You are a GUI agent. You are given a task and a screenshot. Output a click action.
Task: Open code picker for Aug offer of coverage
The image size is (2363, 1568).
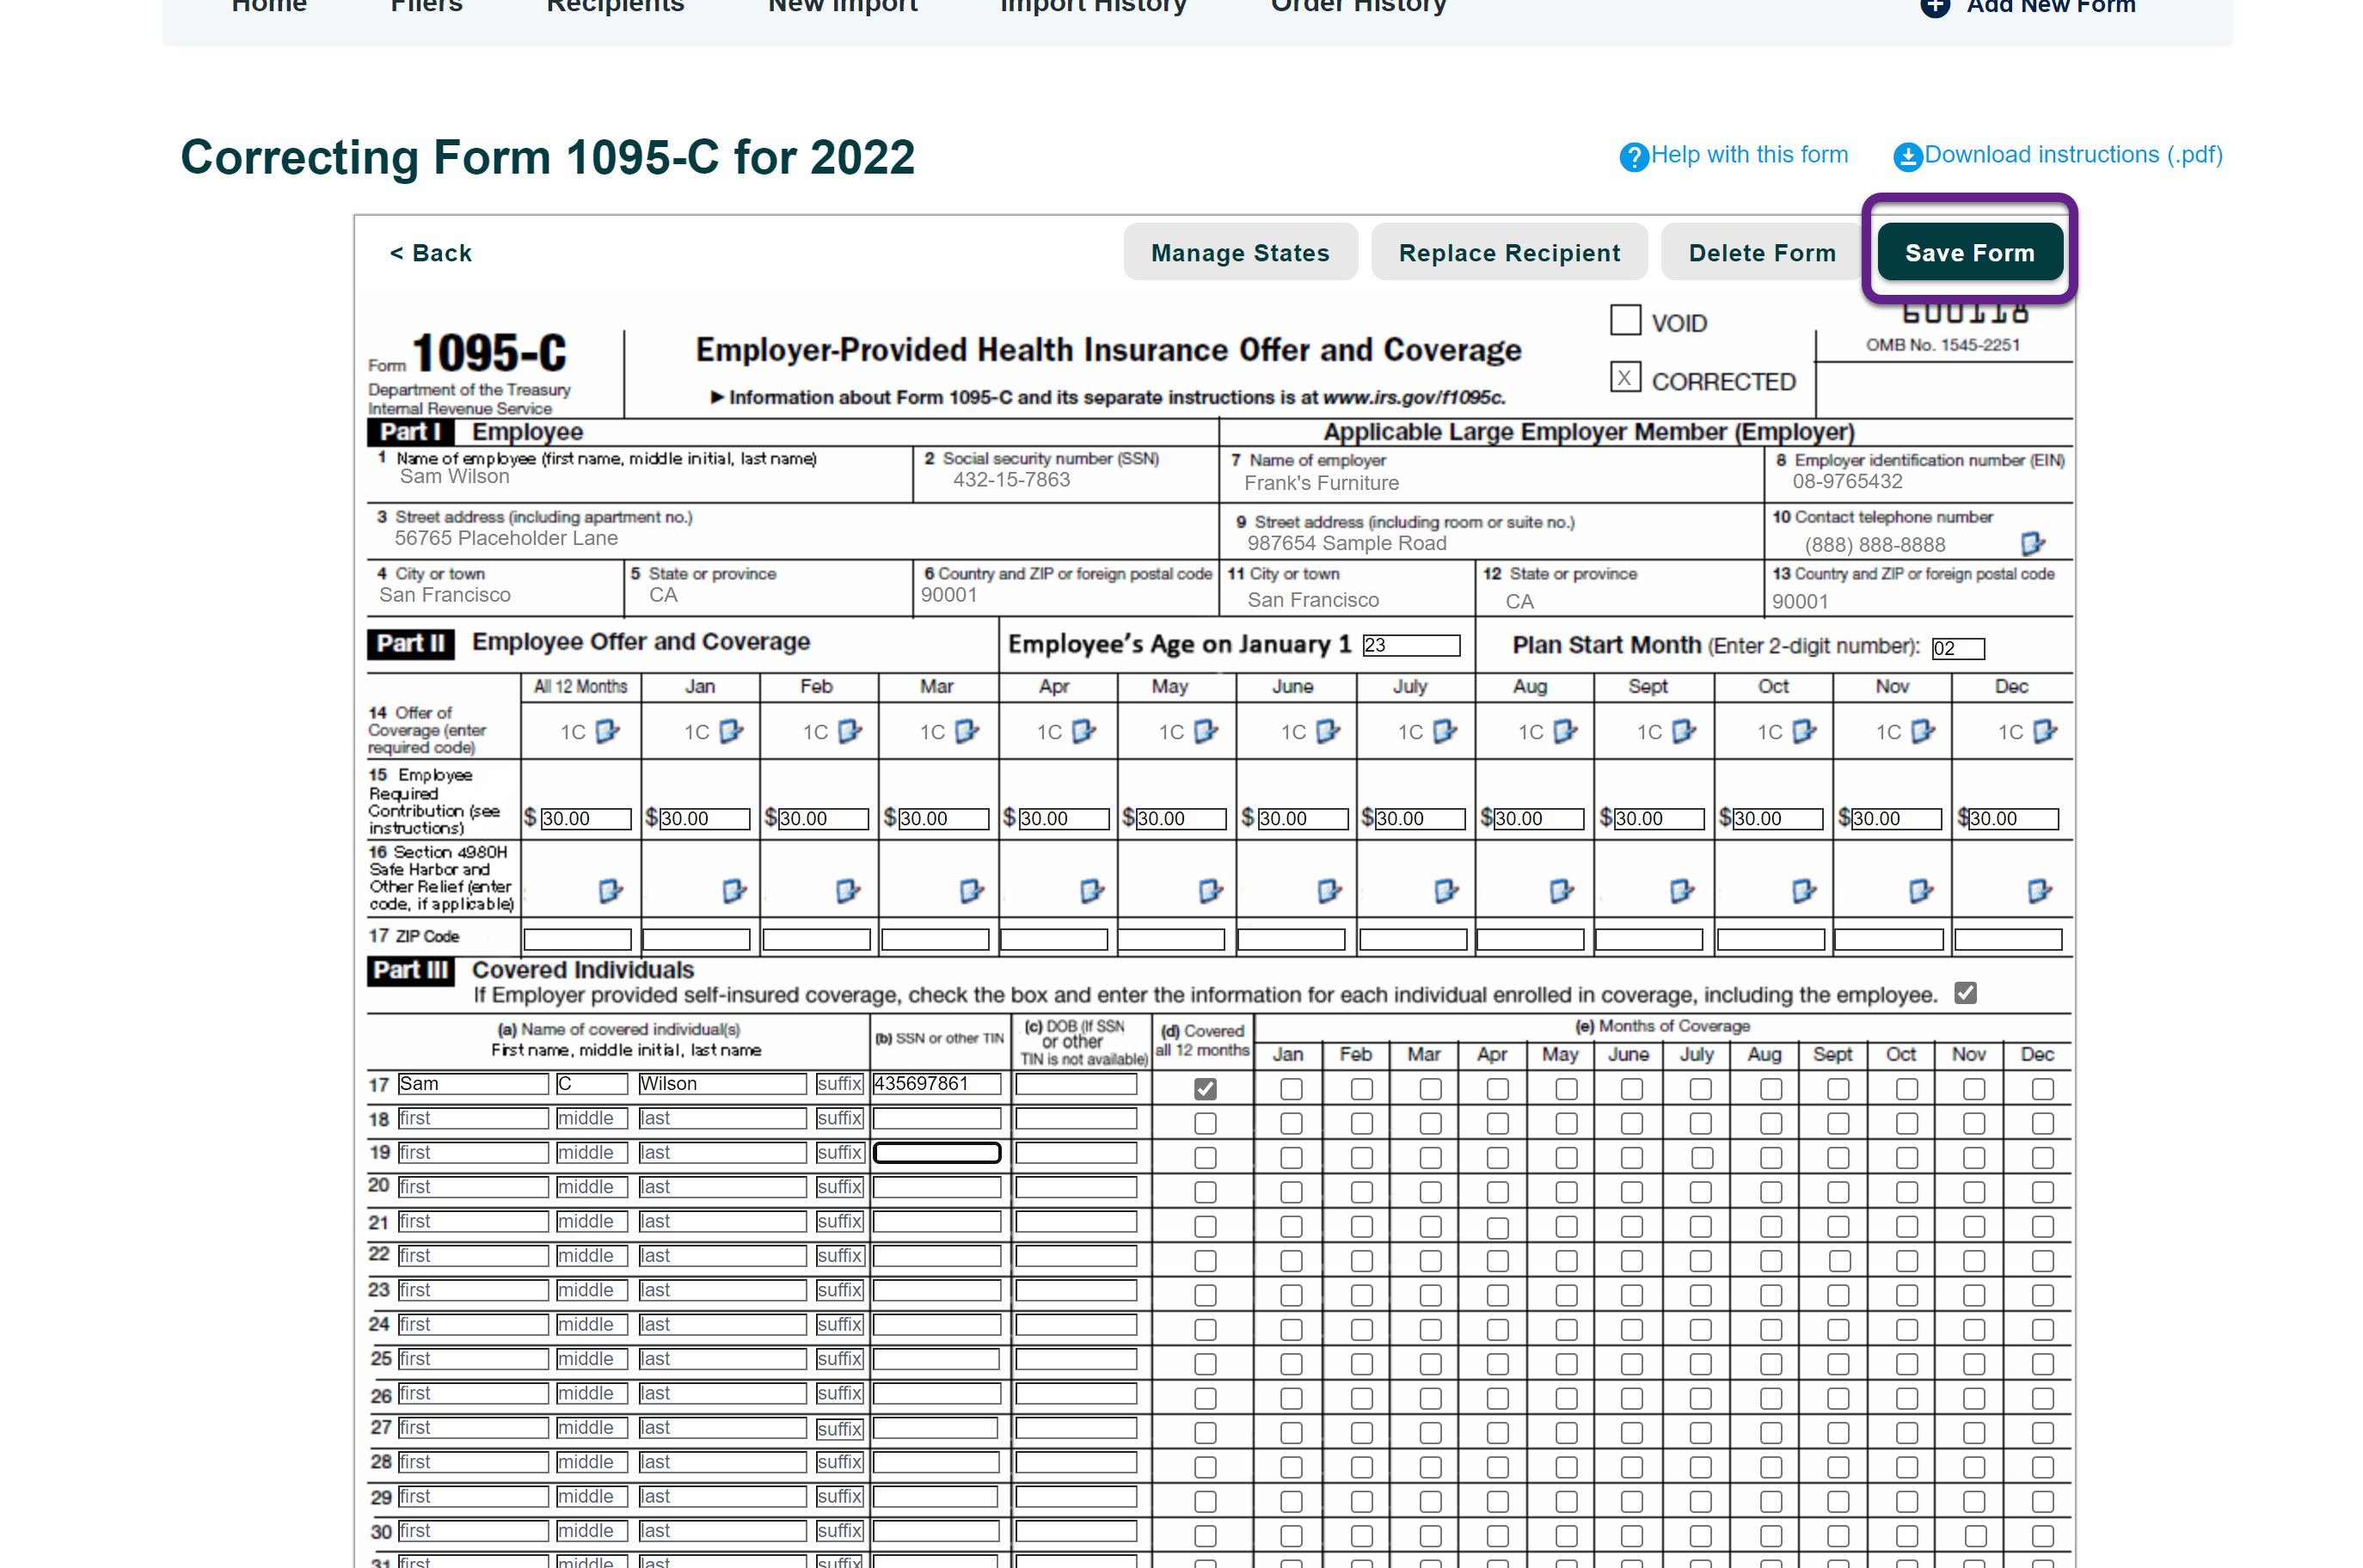[x=1565, y=731]
